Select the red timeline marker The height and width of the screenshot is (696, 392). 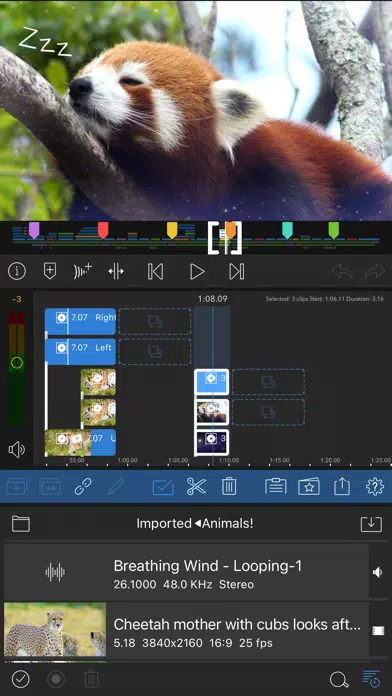point(103,230)
